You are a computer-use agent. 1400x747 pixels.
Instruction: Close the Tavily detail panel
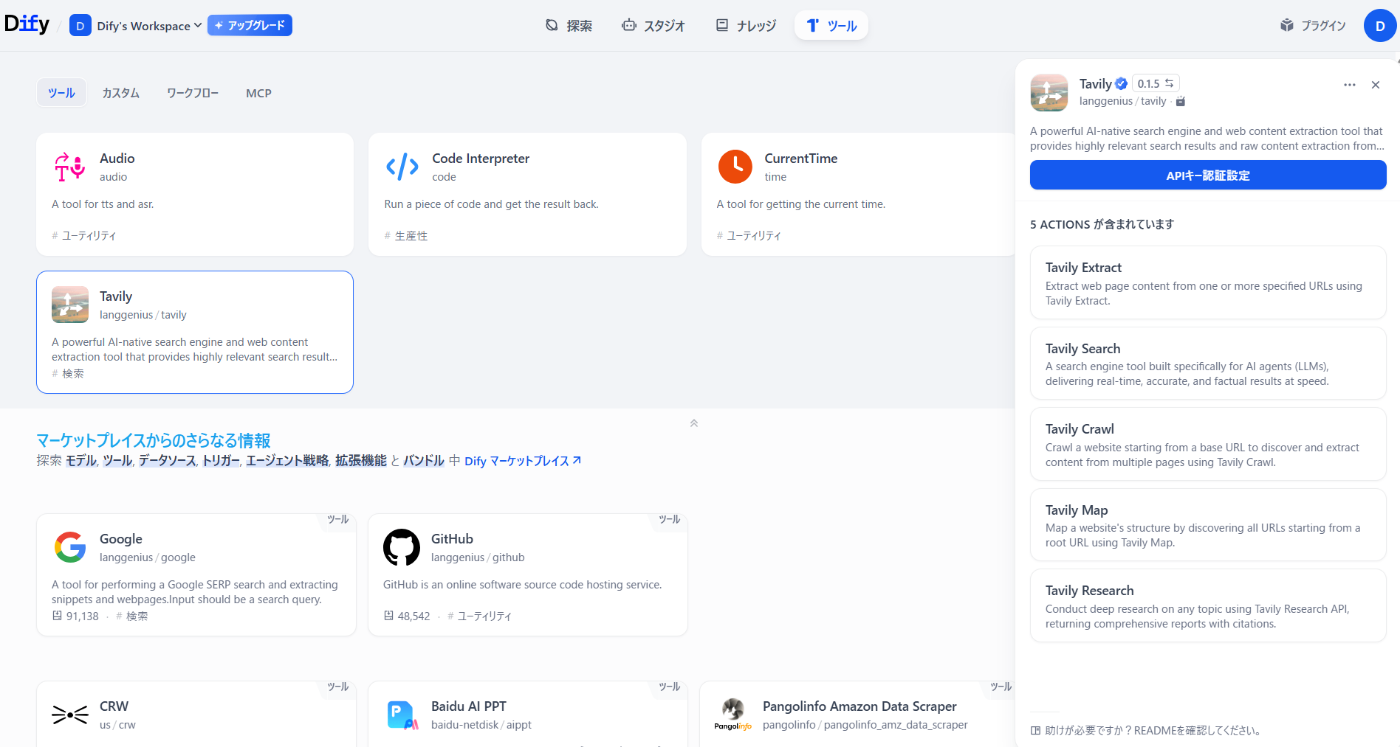pos(1375,85)
